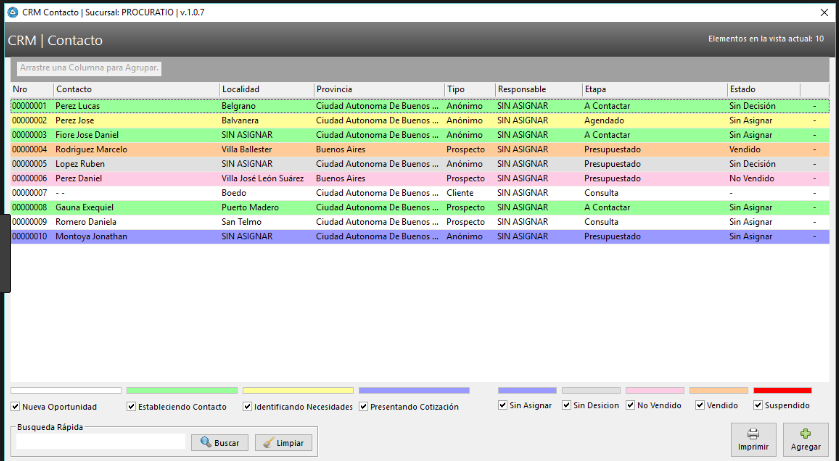Focus the Busqueda Rápida text field
839x461 pixels.
point(101,442)
